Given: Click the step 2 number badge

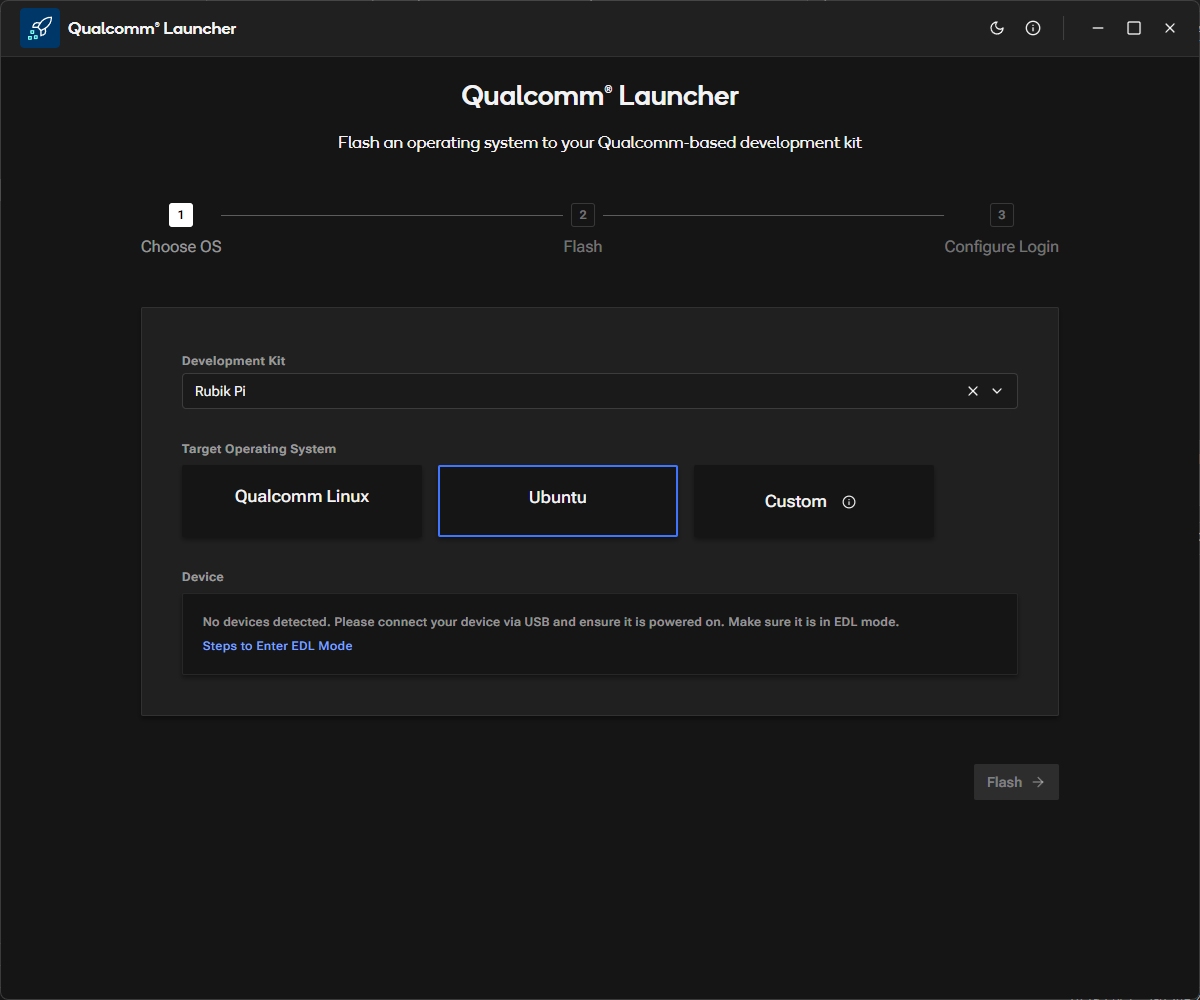Looking at the screenshot, I should click(583, 215).
